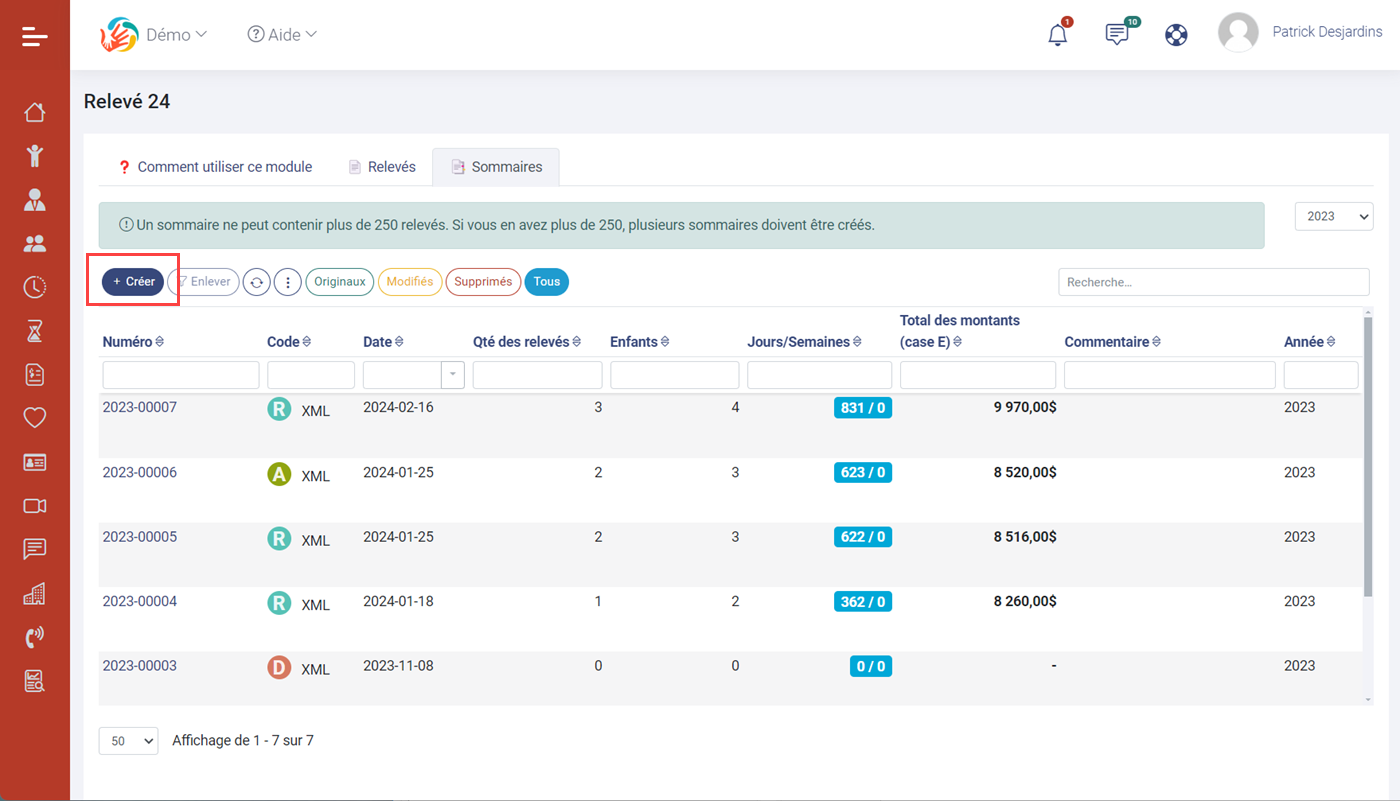Viewport: 1400px width, 801px height.
Task: Open the notifications bell
Action: pos(1058,34)
